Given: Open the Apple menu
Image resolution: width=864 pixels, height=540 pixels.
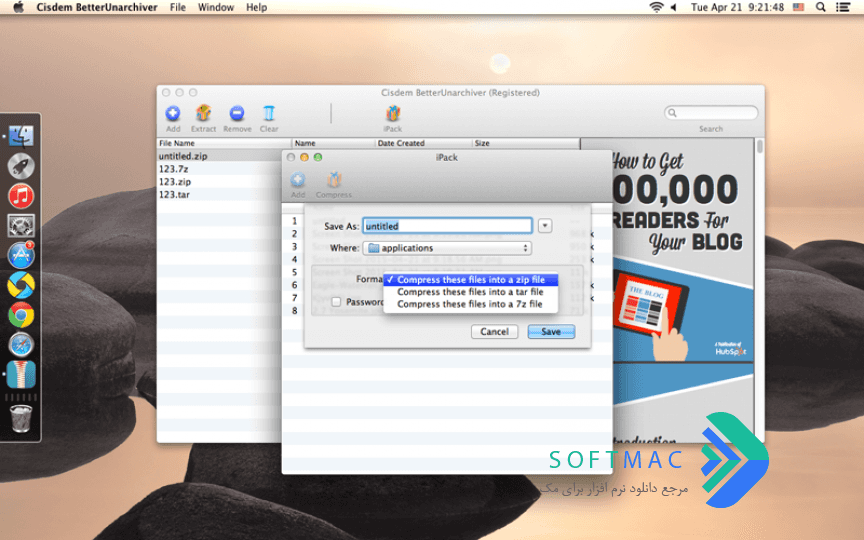Looking at the screenshot, I should [18, 7].
